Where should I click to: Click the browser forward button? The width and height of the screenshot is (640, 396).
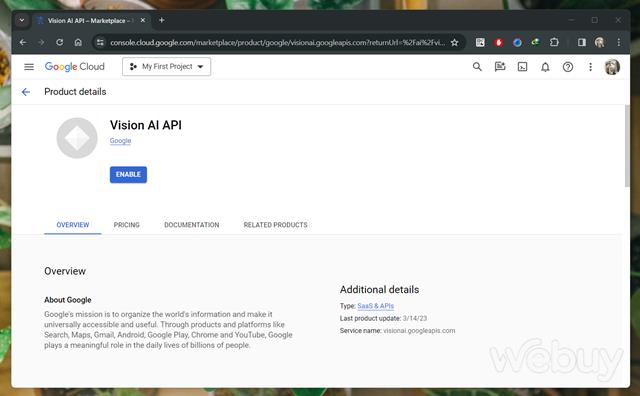coord(41,42)
